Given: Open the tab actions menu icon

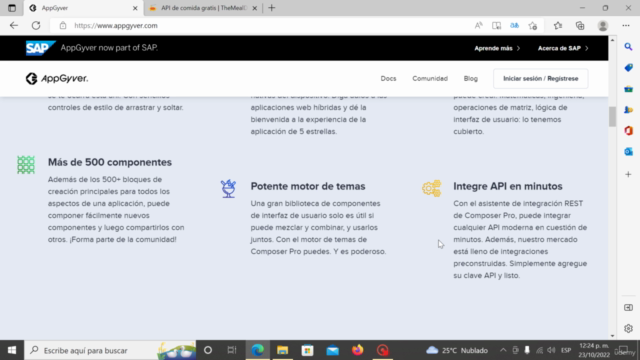Looking at the screenshot, I should (x=12, y=8).
